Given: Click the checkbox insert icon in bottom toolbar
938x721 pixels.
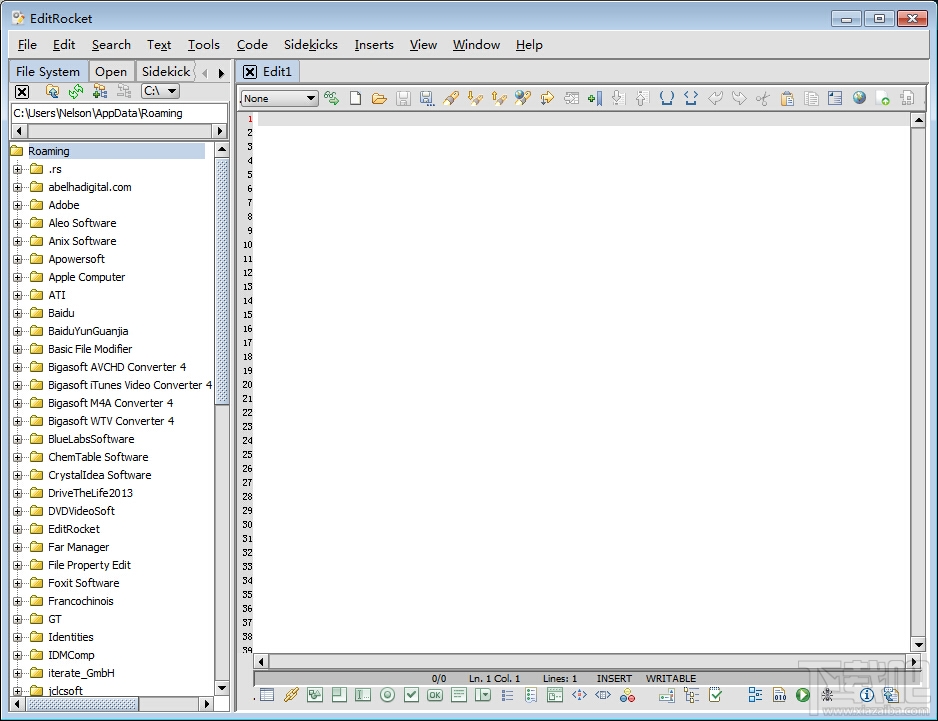Looking at the screenshot, I should (x=411, y=695).
